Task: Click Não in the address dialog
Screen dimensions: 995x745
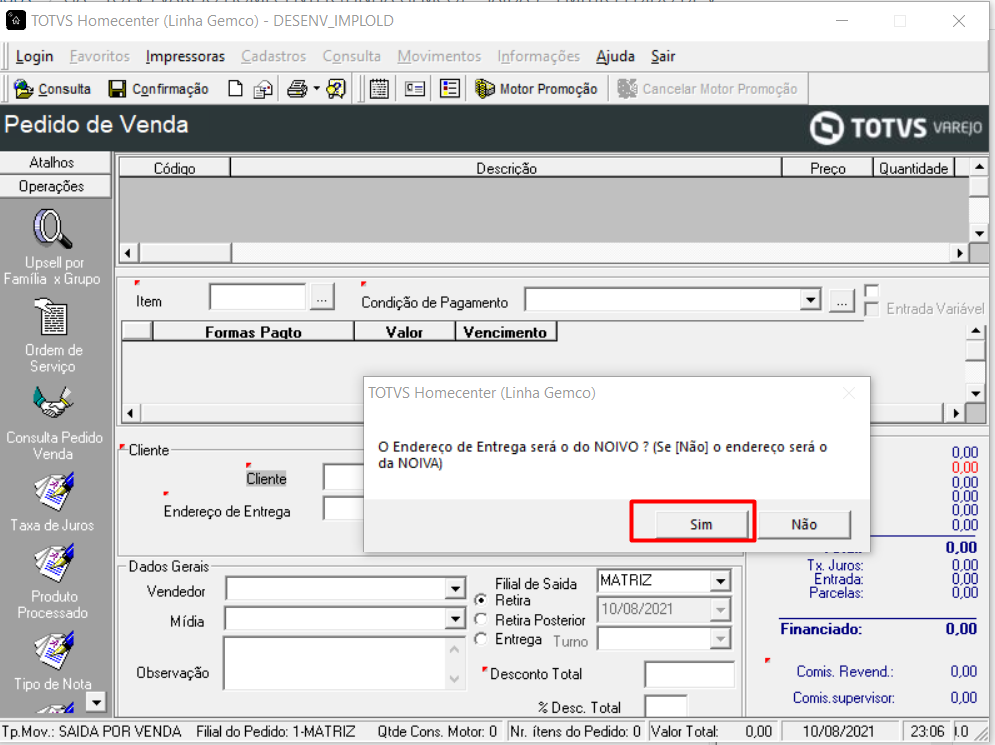Action: 804,524
